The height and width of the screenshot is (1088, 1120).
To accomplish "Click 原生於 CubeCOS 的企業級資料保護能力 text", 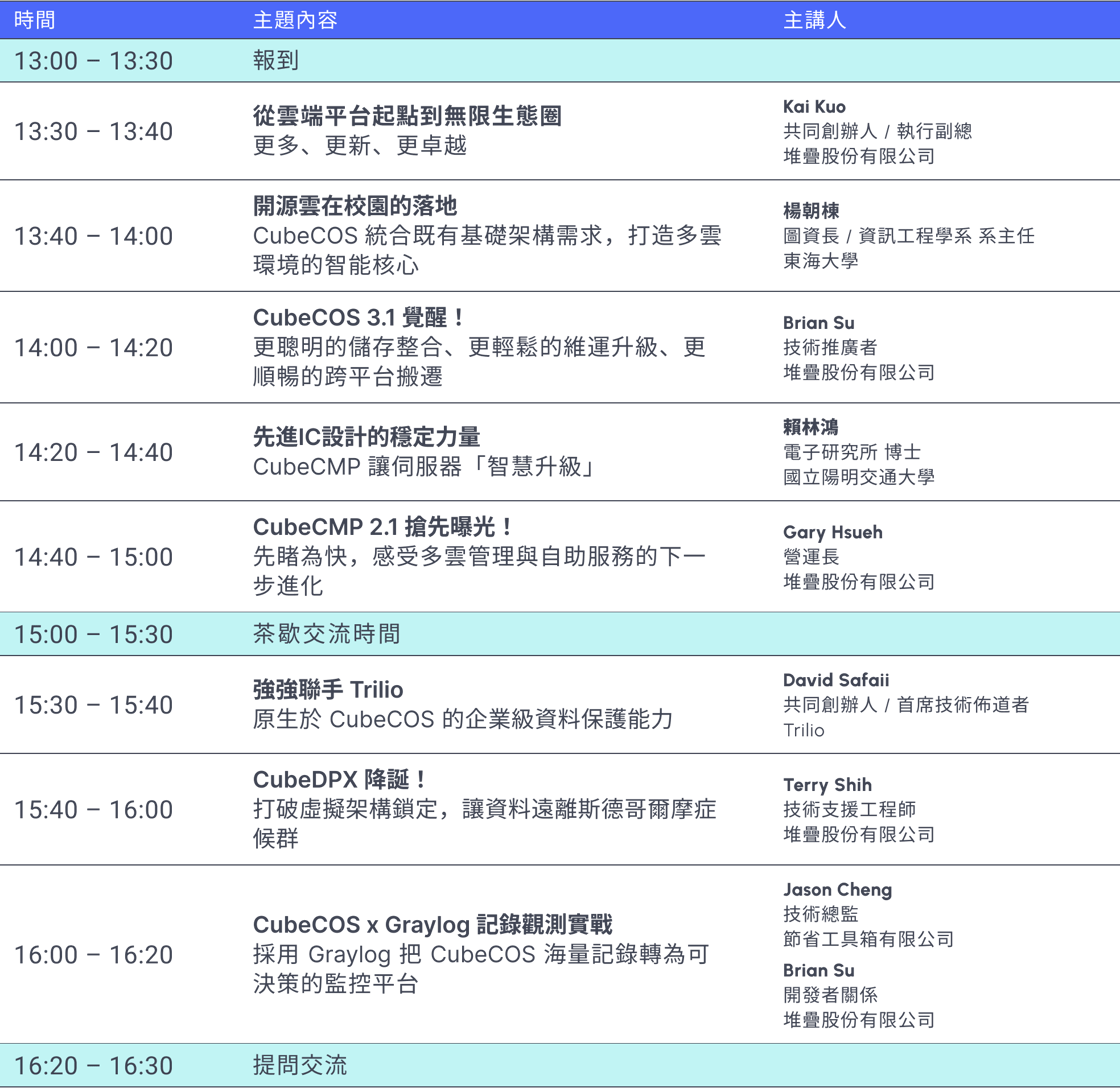I will coord(463,719).
